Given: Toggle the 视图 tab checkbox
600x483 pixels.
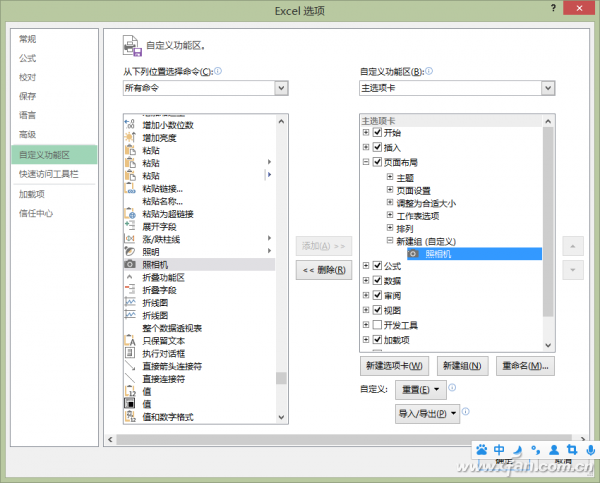Looking at the screenshot, I should pyautogui.click(x=377, y=310).
